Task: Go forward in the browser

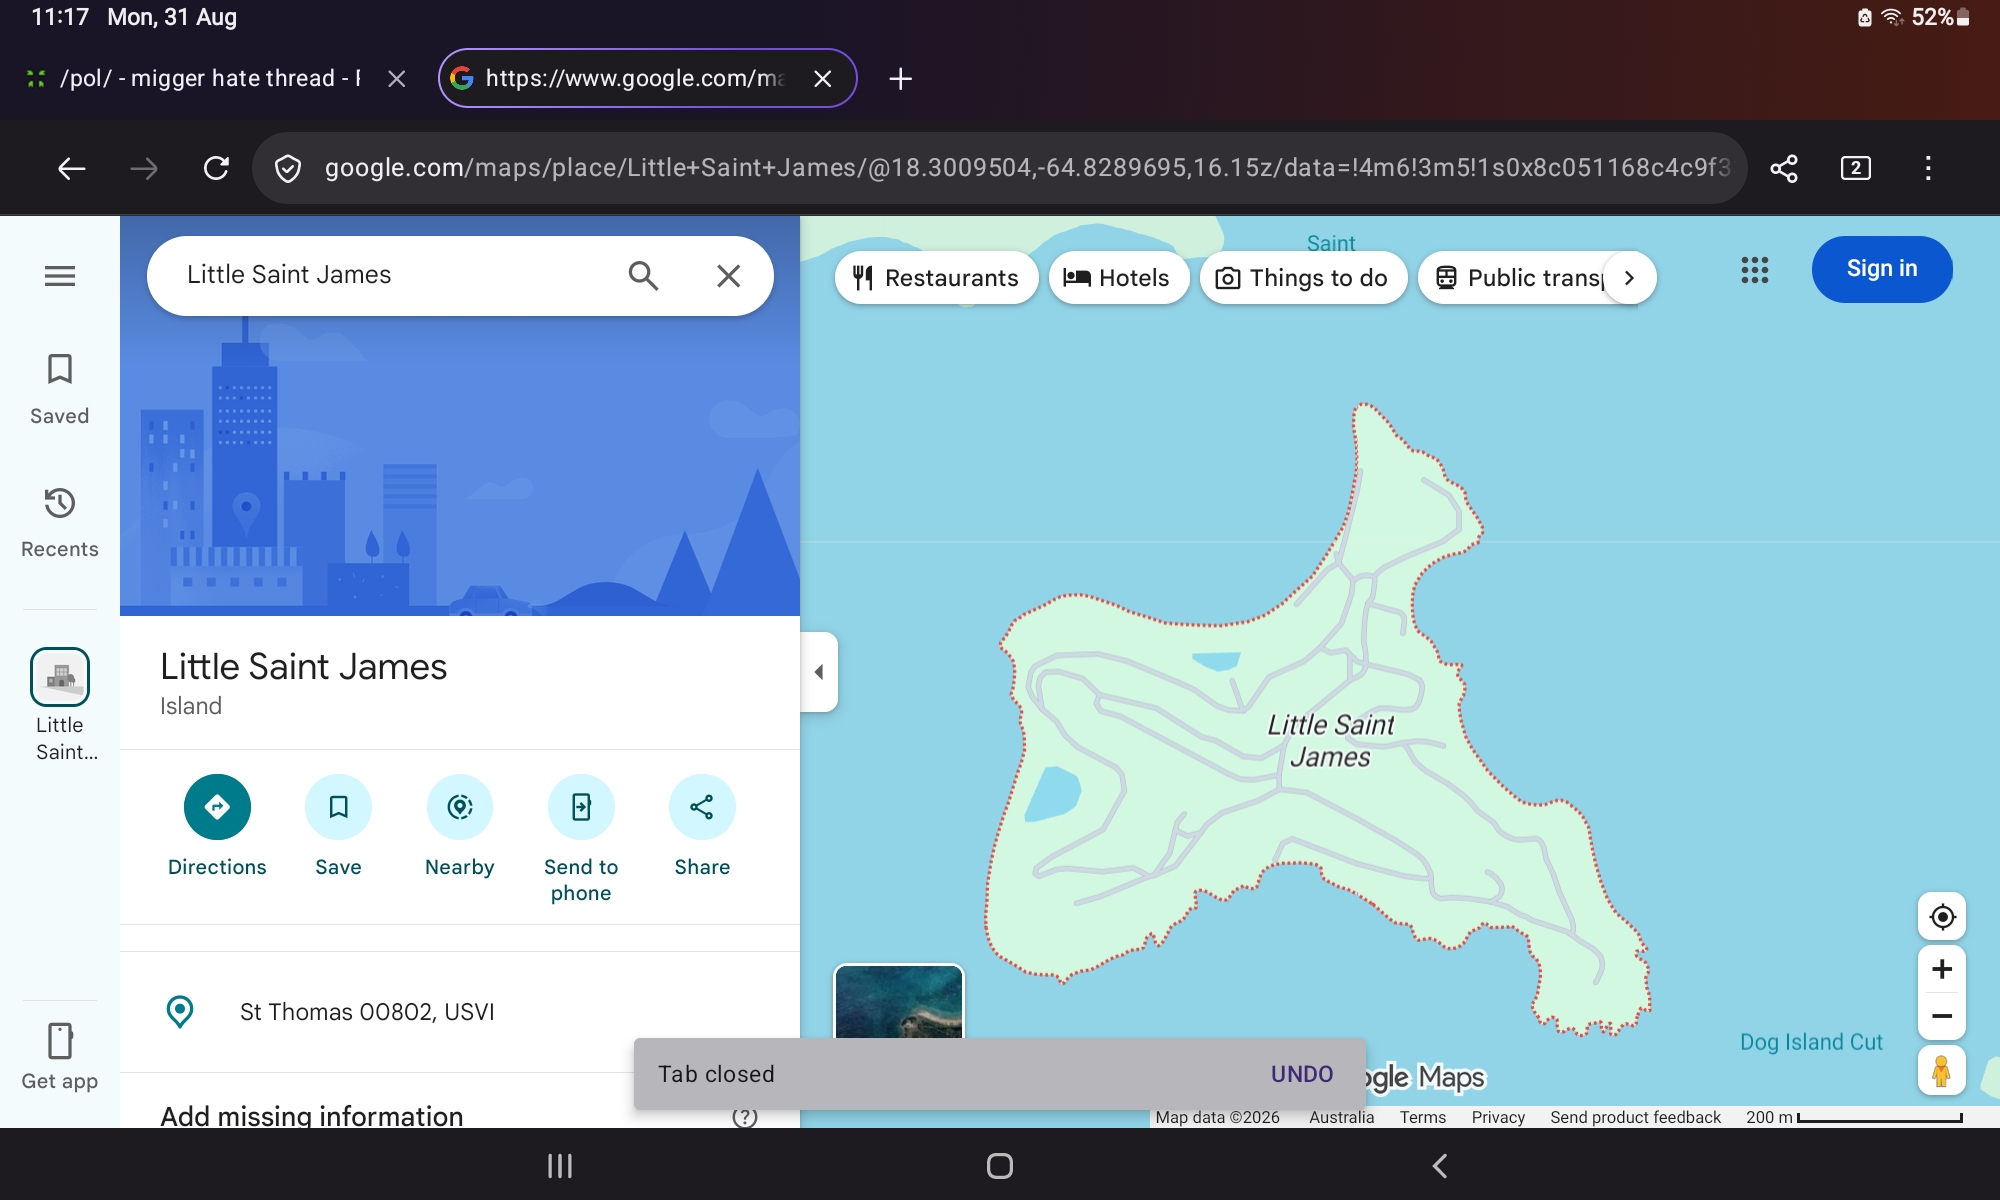Action: tap(144, 168)
